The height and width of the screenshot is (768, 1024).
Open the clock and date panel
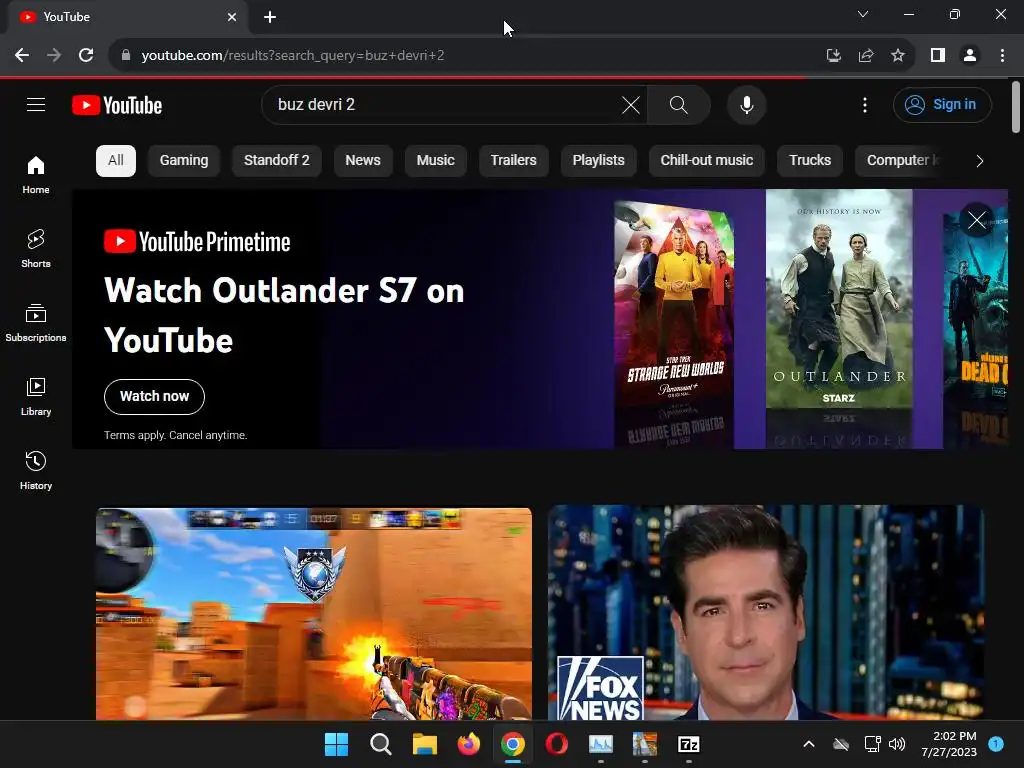click(x=948, y=744)
